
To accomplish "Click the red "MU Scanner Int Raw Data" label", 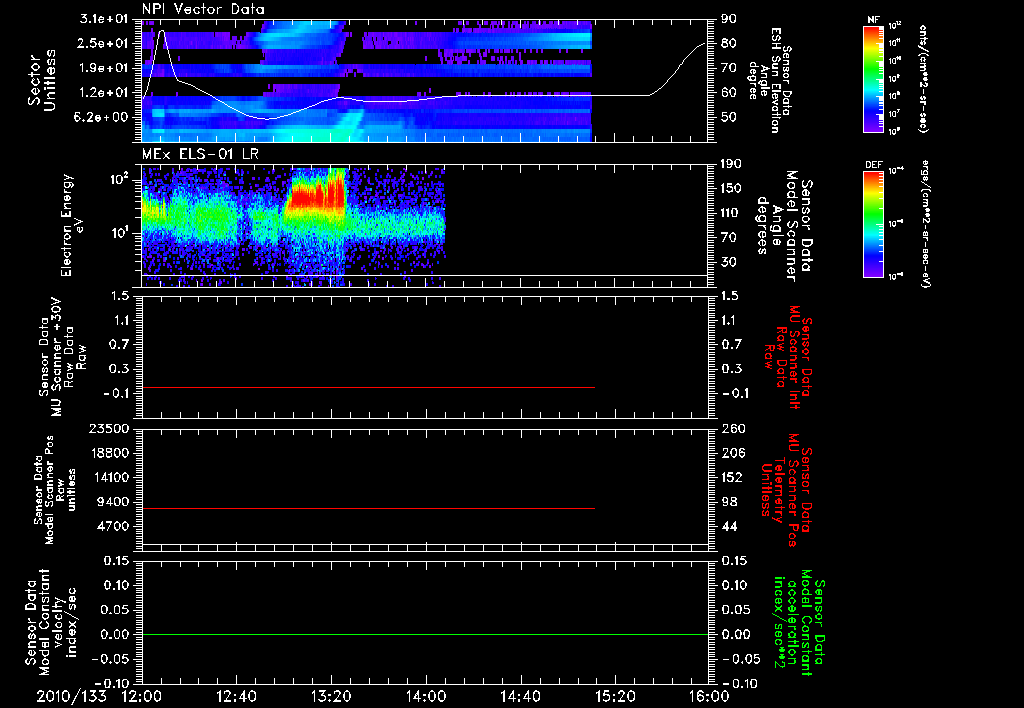I will coord(790,357).
